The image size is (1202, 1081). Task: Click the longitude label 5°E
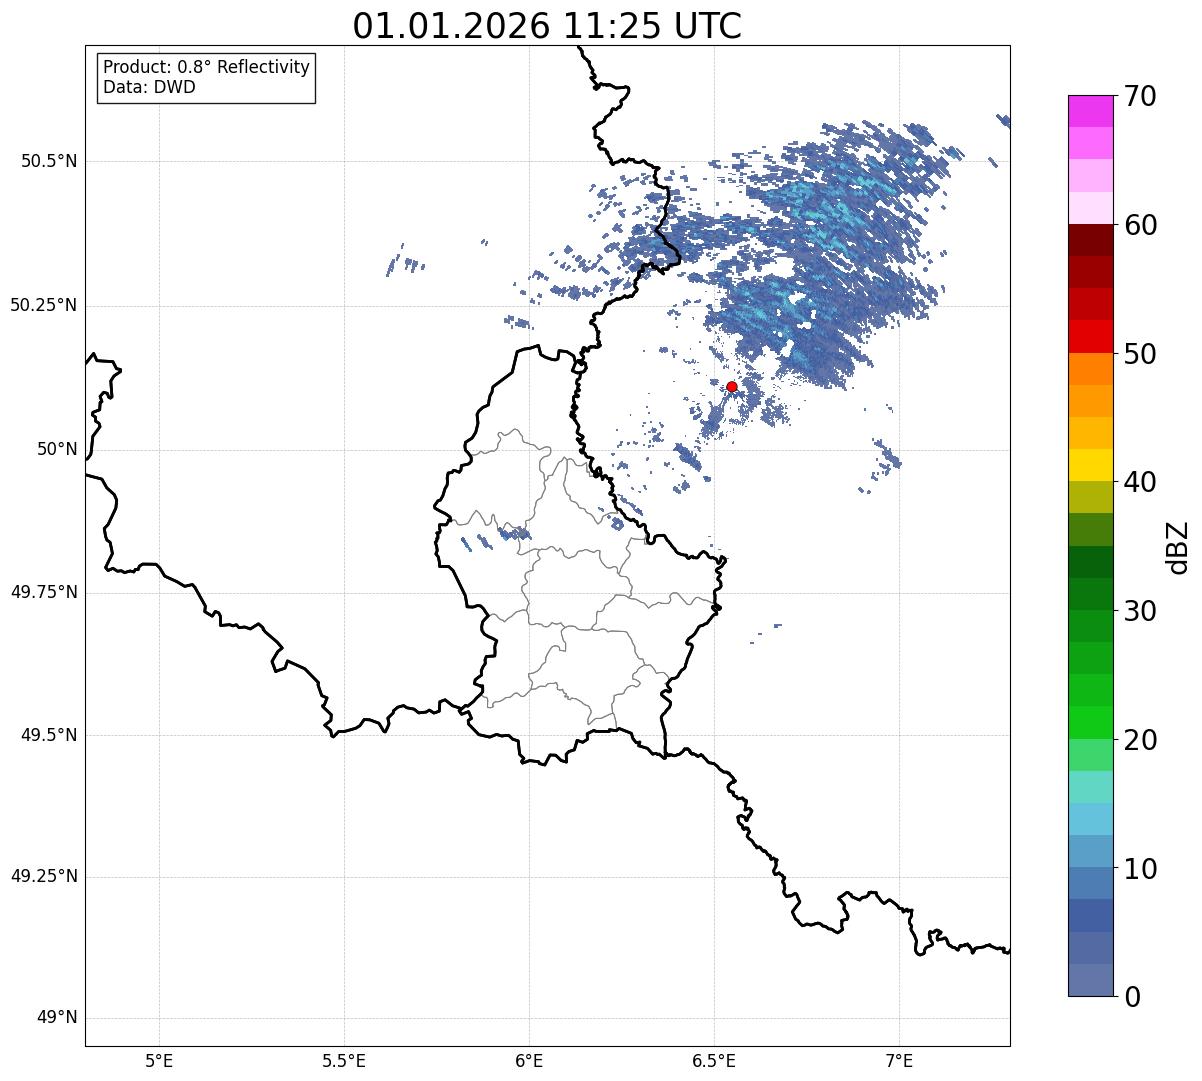click(x=159, y=1060)
